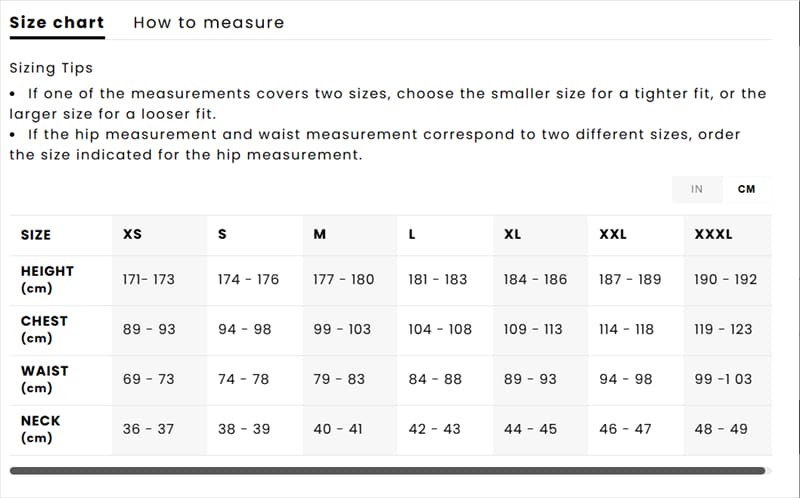Click the WAIST (cm) row label

coord(45,380)
